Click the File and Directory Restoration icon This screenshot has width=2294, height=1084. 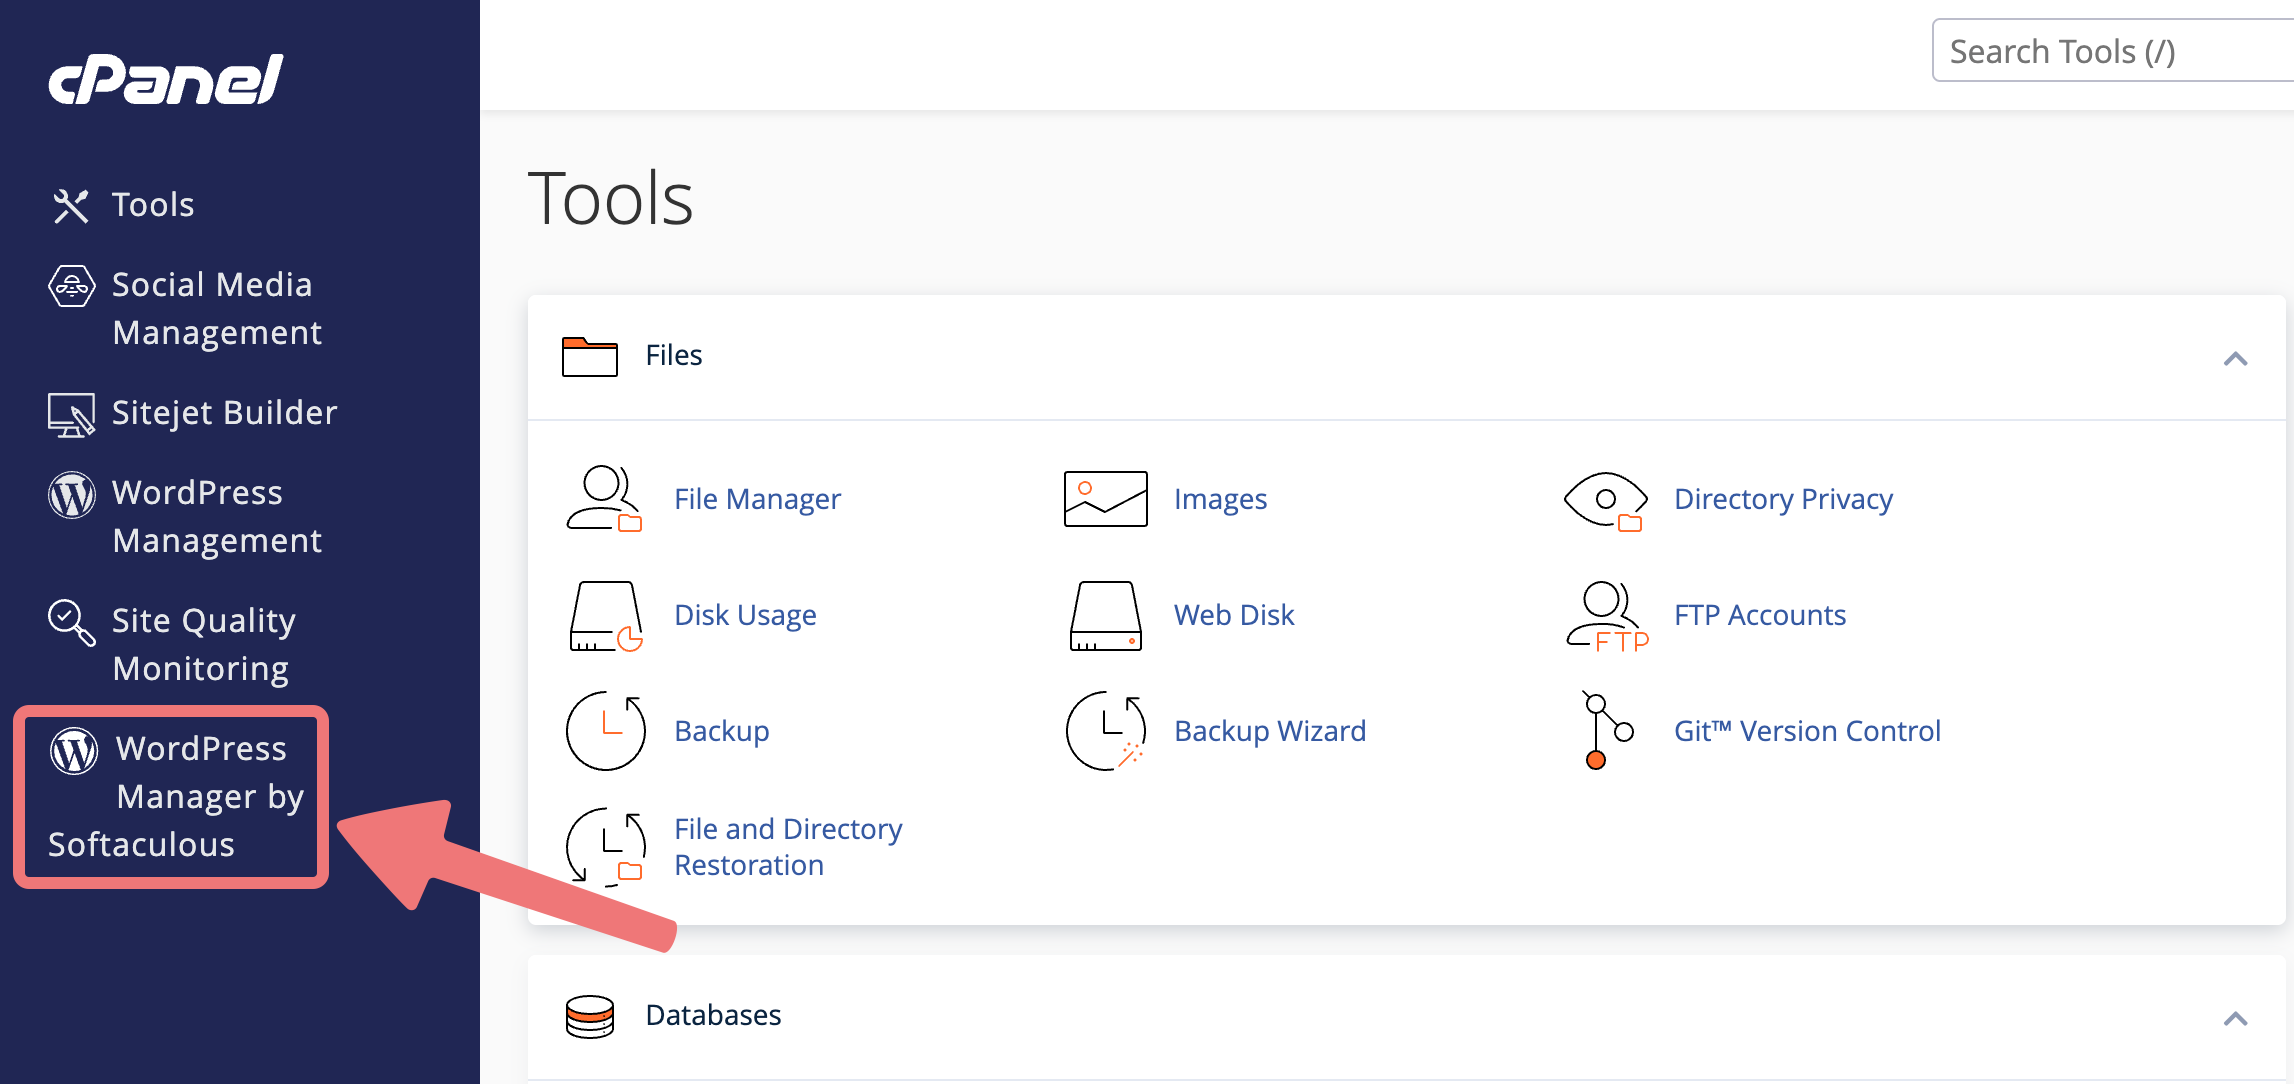[x=606, y=846]
